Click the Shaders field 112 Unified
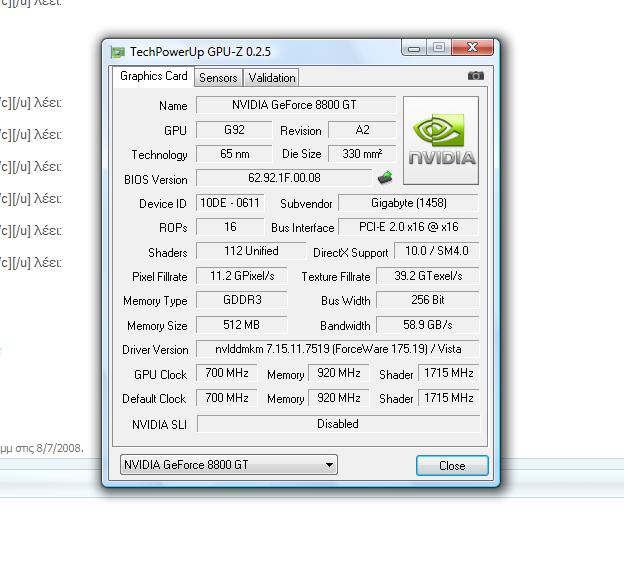 [x=251, y=251]
